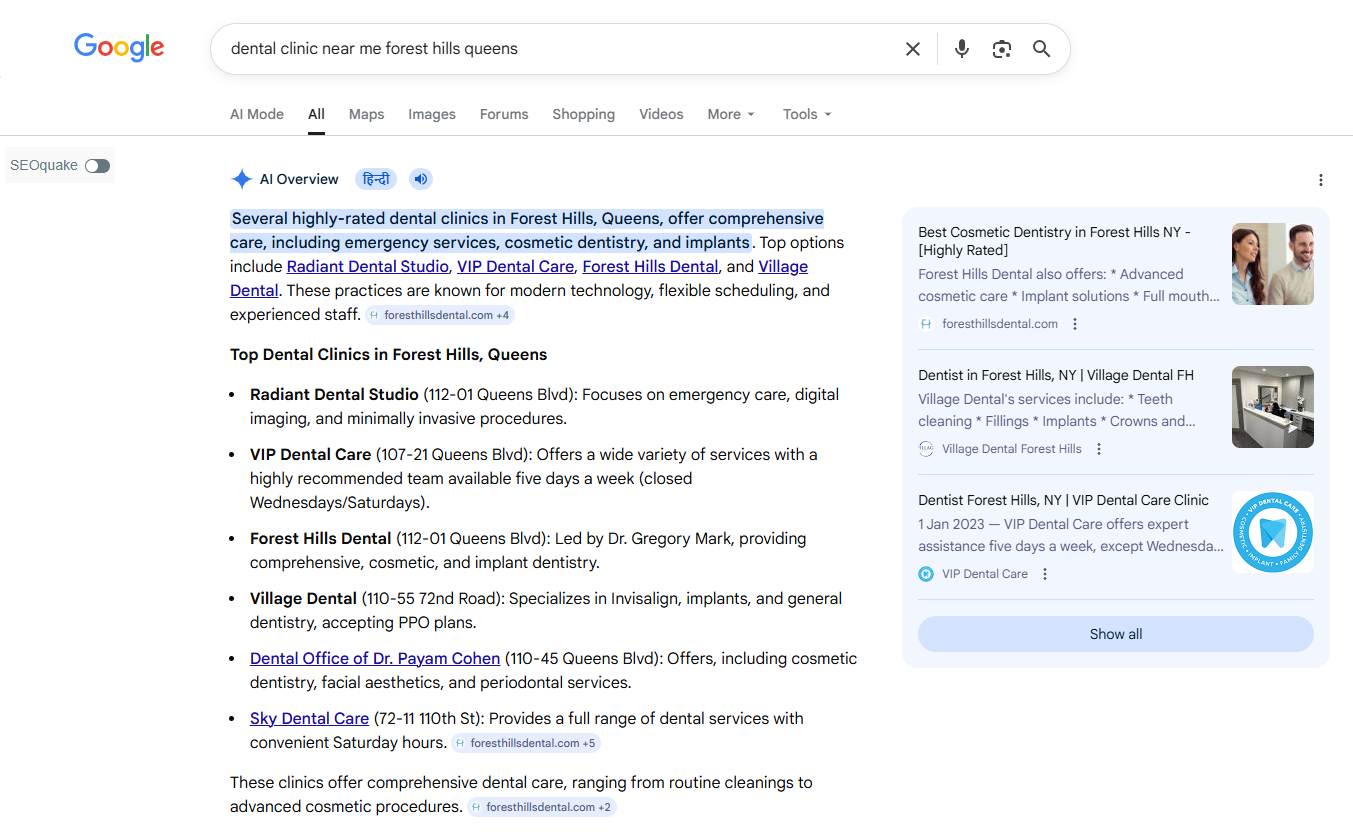Clear the search box with the X icon
1353x833 pixels.
click(x=913, y=49)
